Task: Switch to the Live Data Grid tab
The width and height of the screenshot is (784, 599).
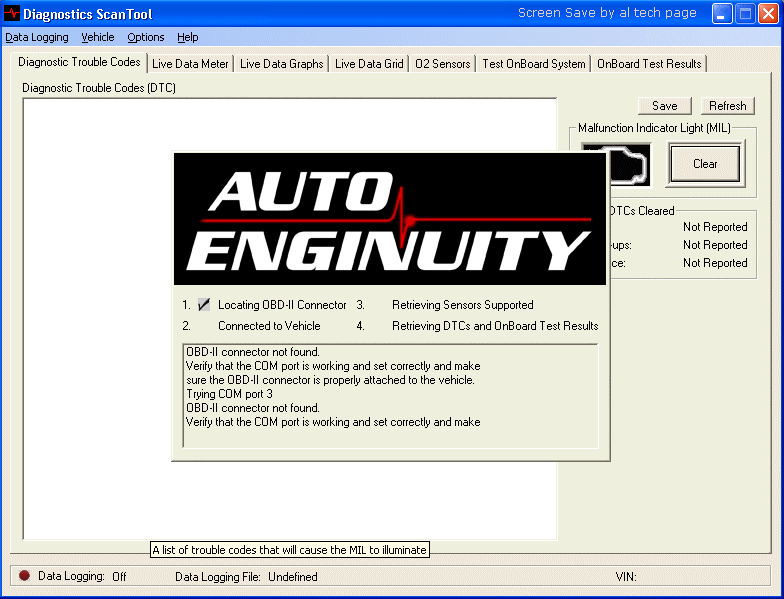Action: click(369, 64)
